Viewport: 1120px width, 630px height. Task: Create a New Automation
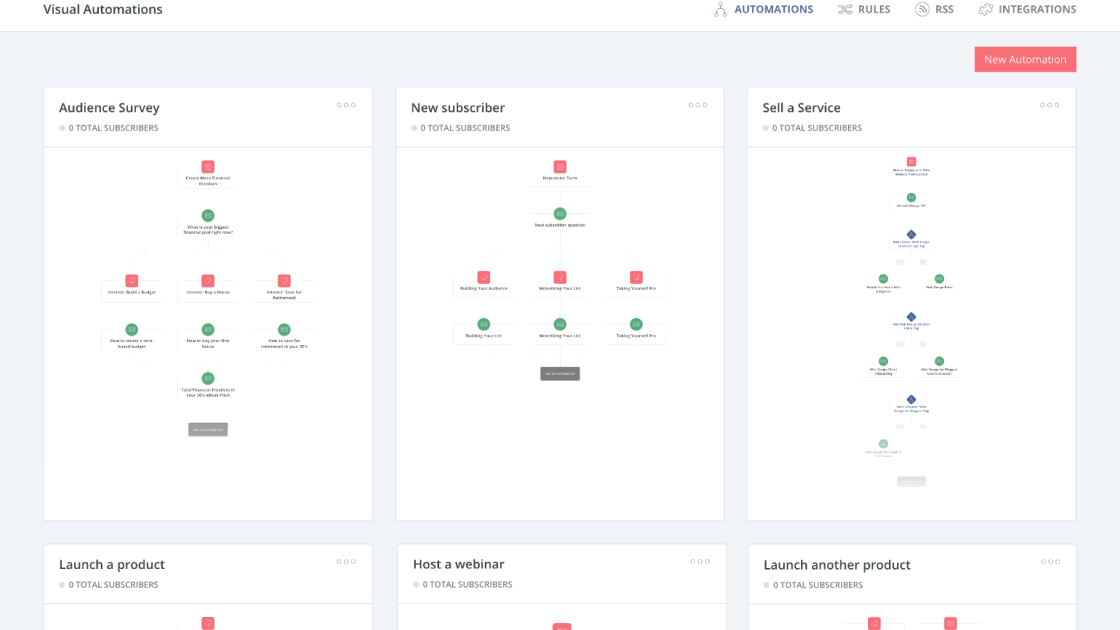click(x=1025, y=59)
